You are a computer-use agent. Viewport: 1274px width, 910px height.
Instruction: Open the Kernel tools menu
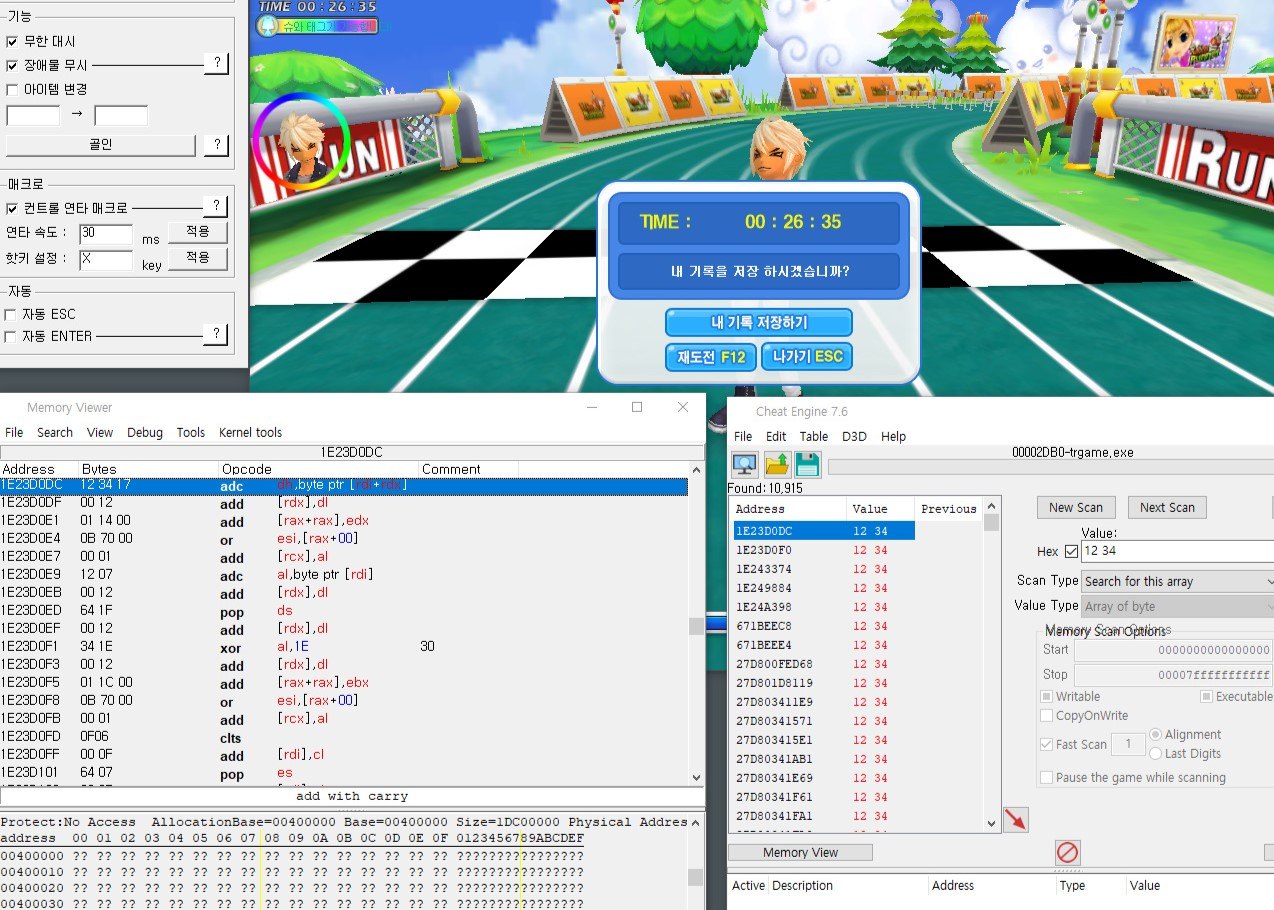coord(250,433)
